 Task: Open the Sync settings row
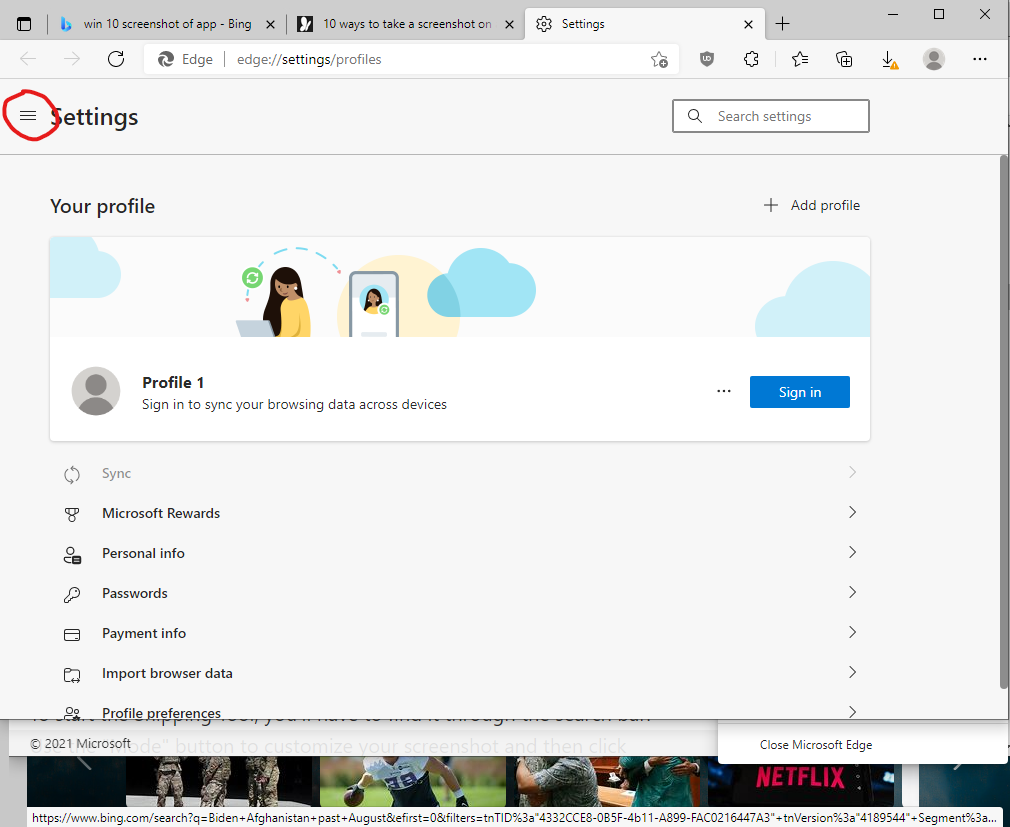[x=460, y=473]
